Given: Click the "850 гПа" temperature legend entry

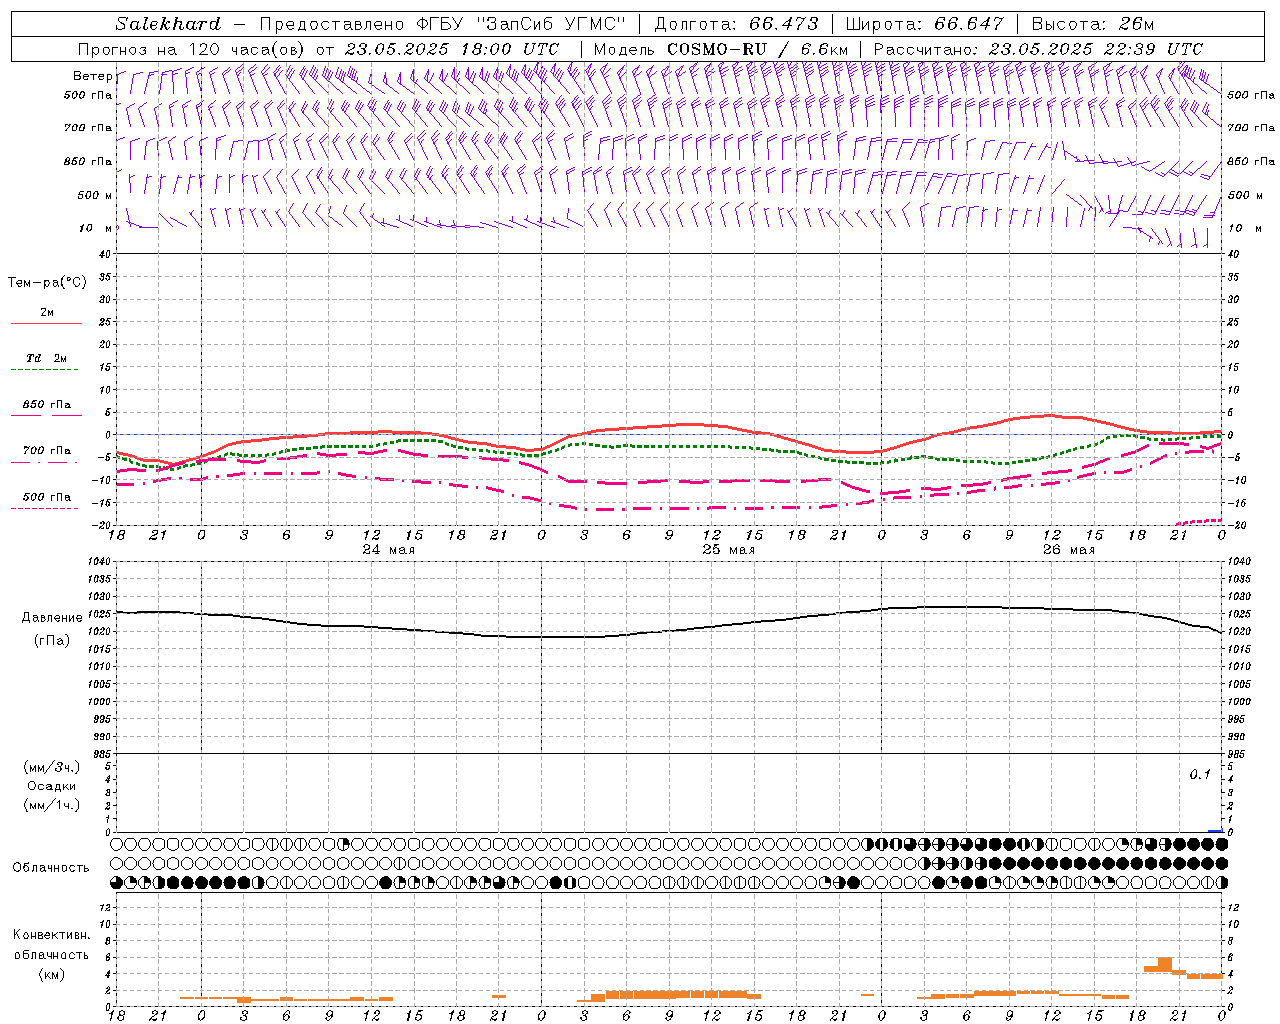Looking at the screenshot, I should pyautogui.click(x=47, y=405).
